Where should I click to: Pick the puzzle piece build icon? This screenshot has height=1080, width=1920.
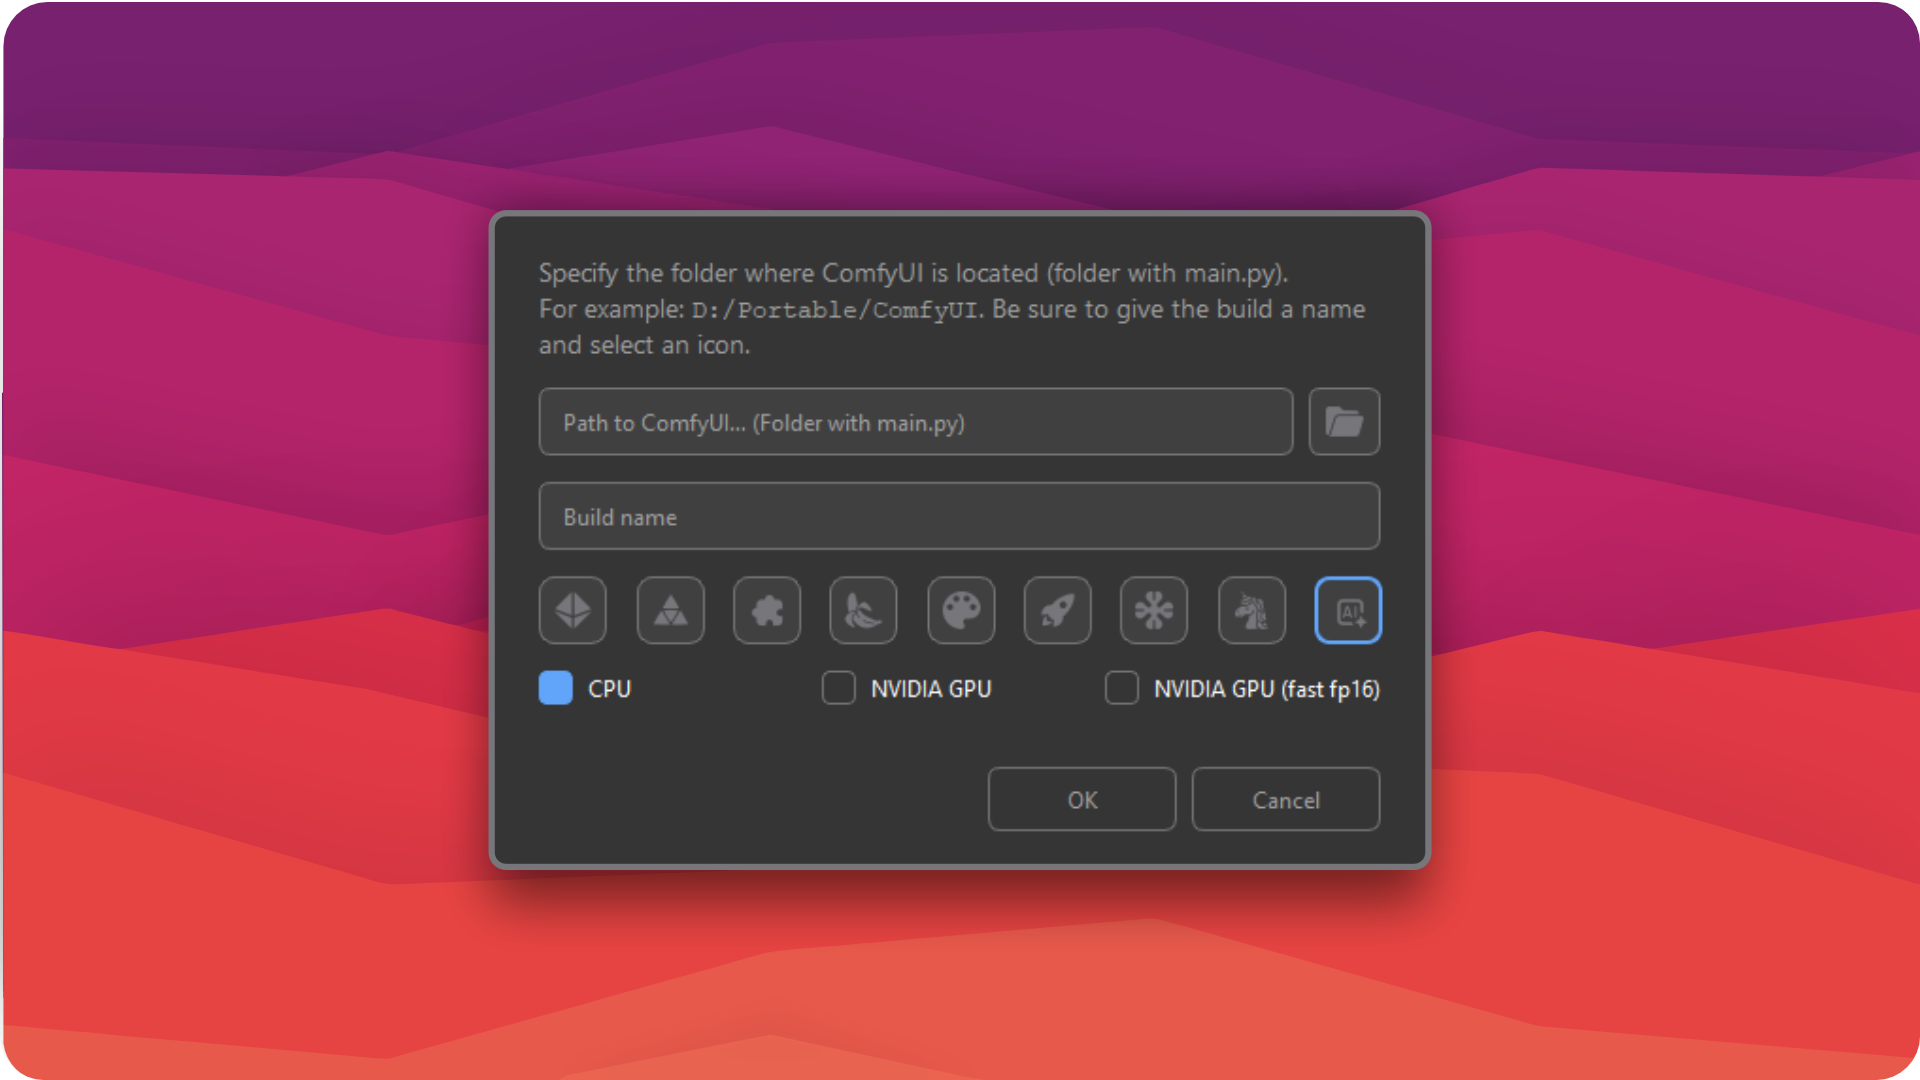coord(767,610)
